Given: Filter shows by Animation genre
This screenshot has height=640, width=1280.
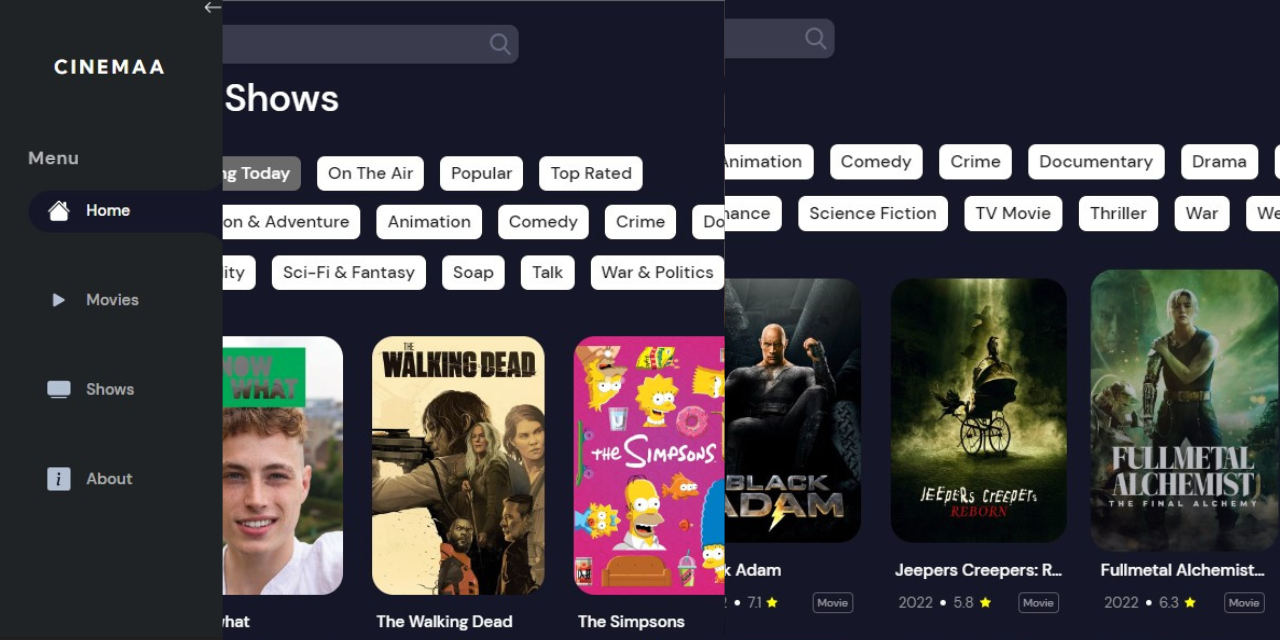Looking at the screenshot, I should pyautogui.click(x=429, y=222).
